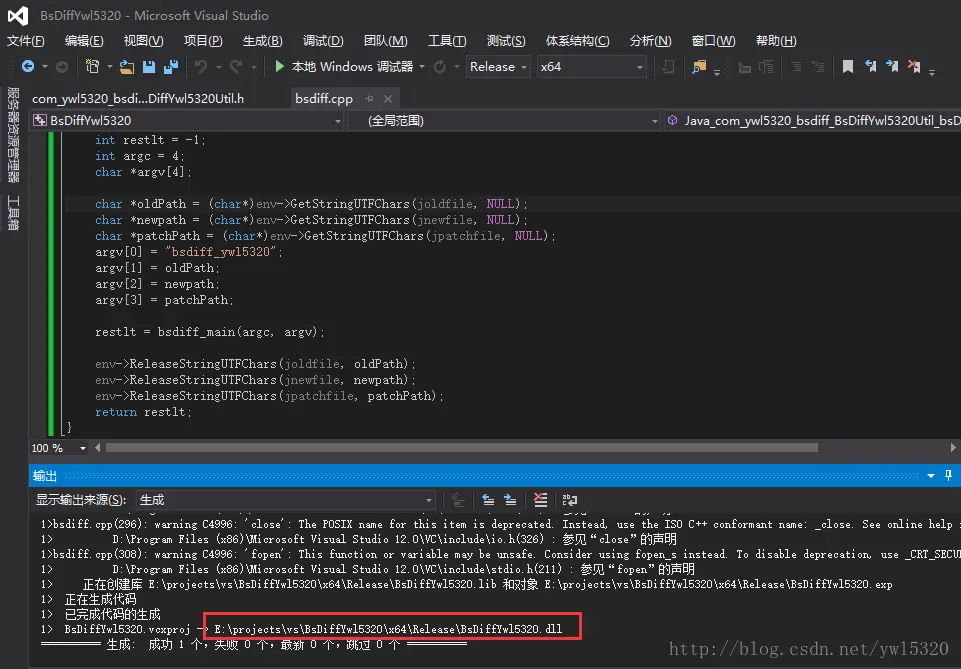Start debugging with the green play icon
This screenshot has width=961, height=669.
coord(279,66)
